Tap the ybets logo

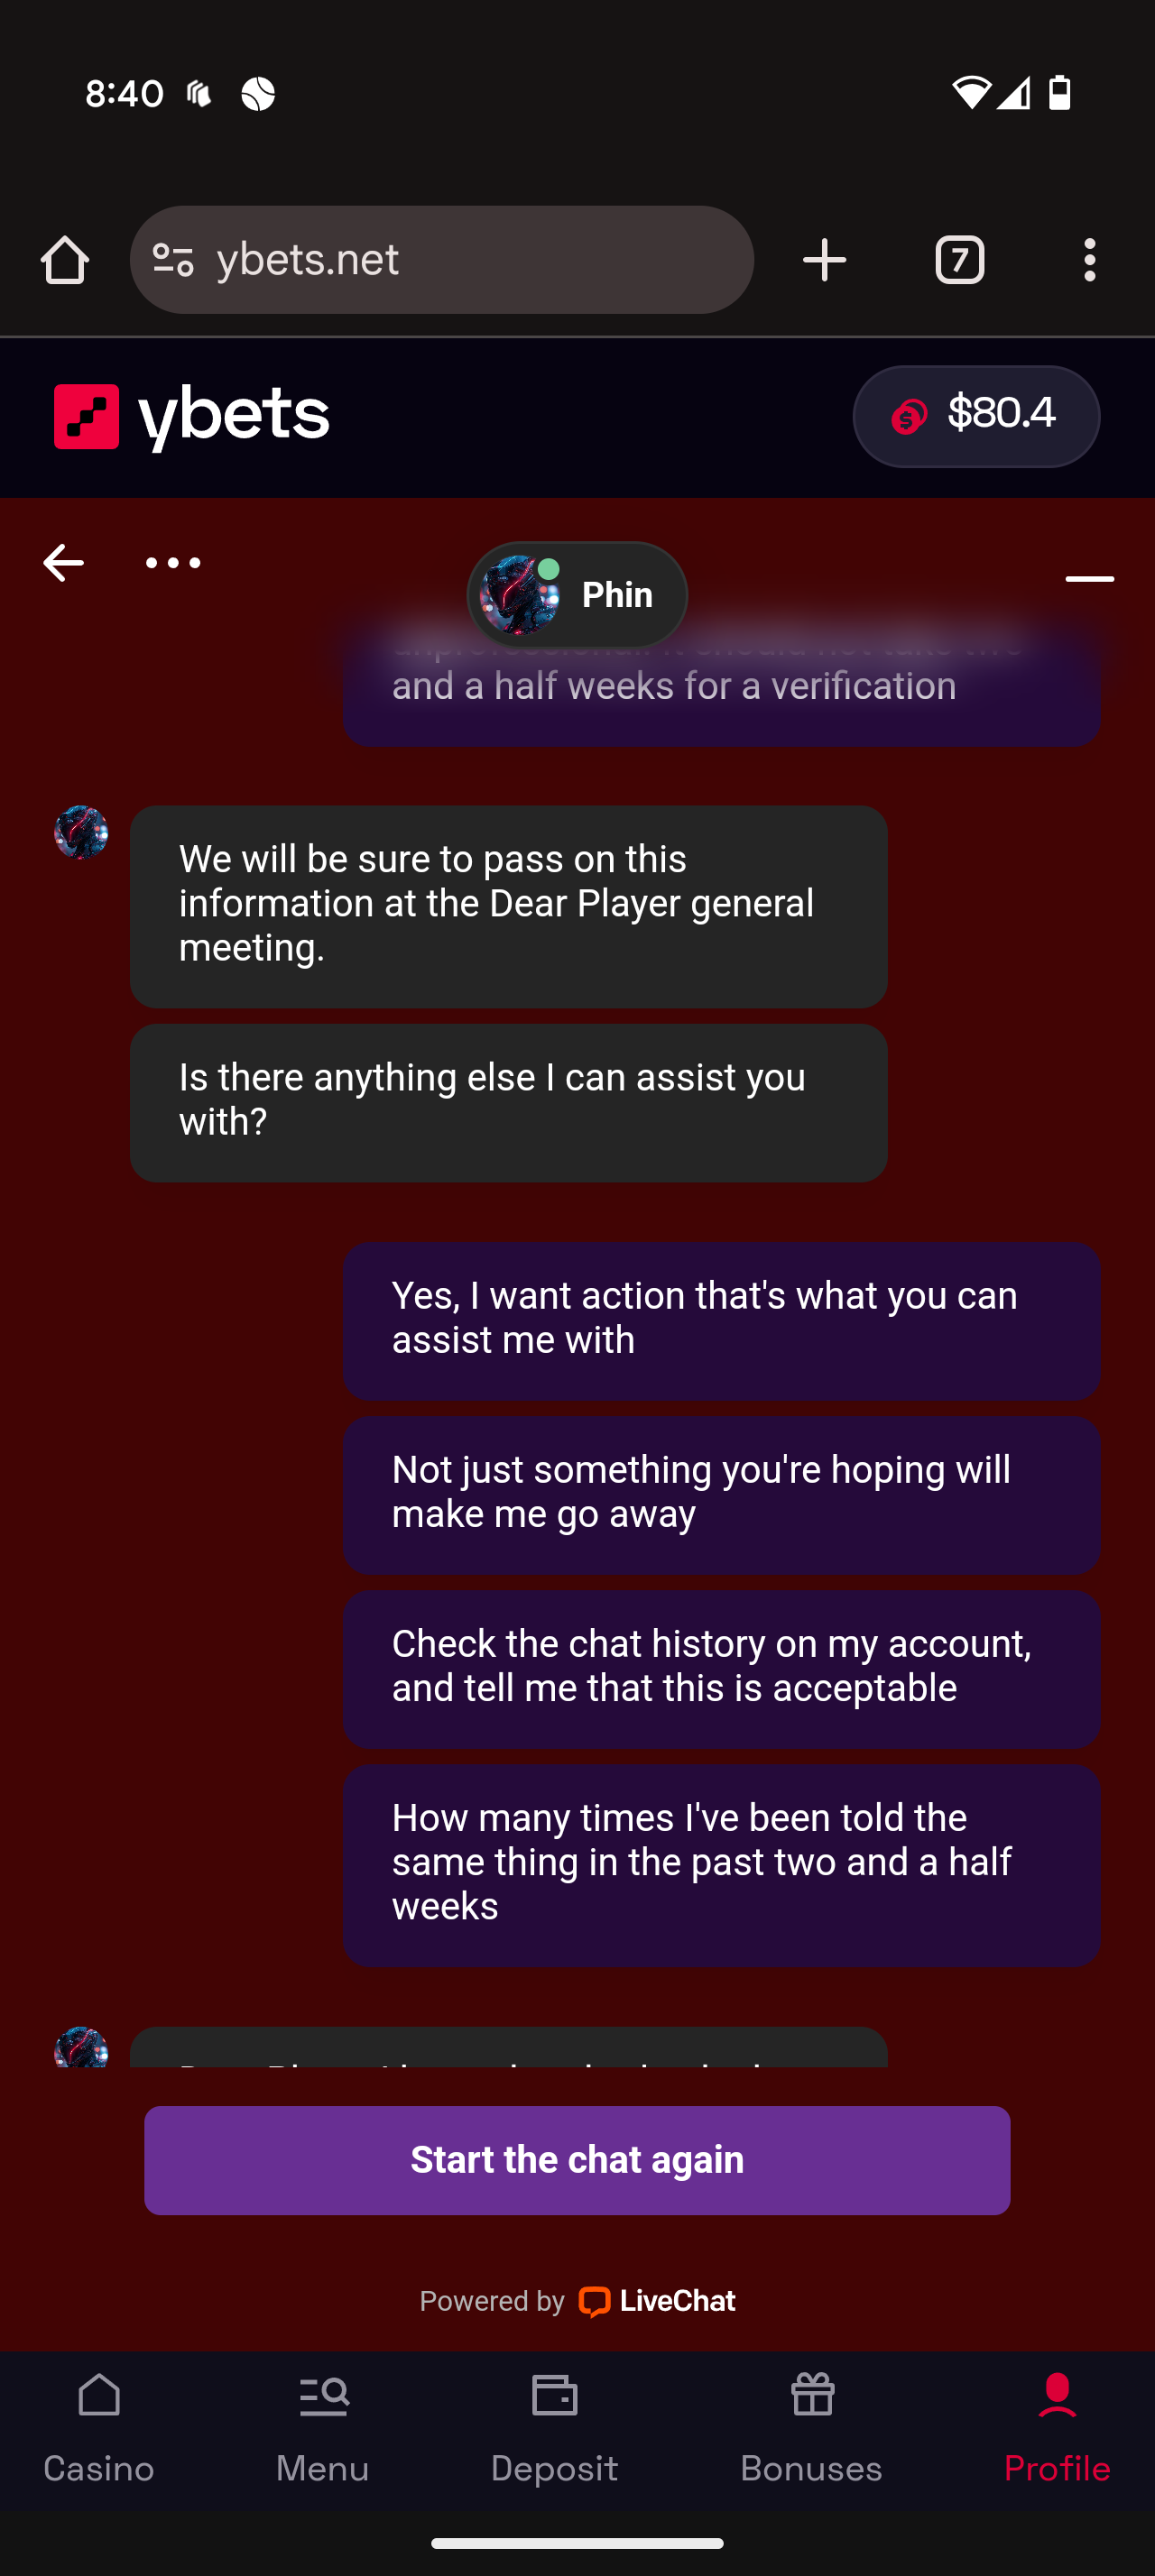point(192,416)
